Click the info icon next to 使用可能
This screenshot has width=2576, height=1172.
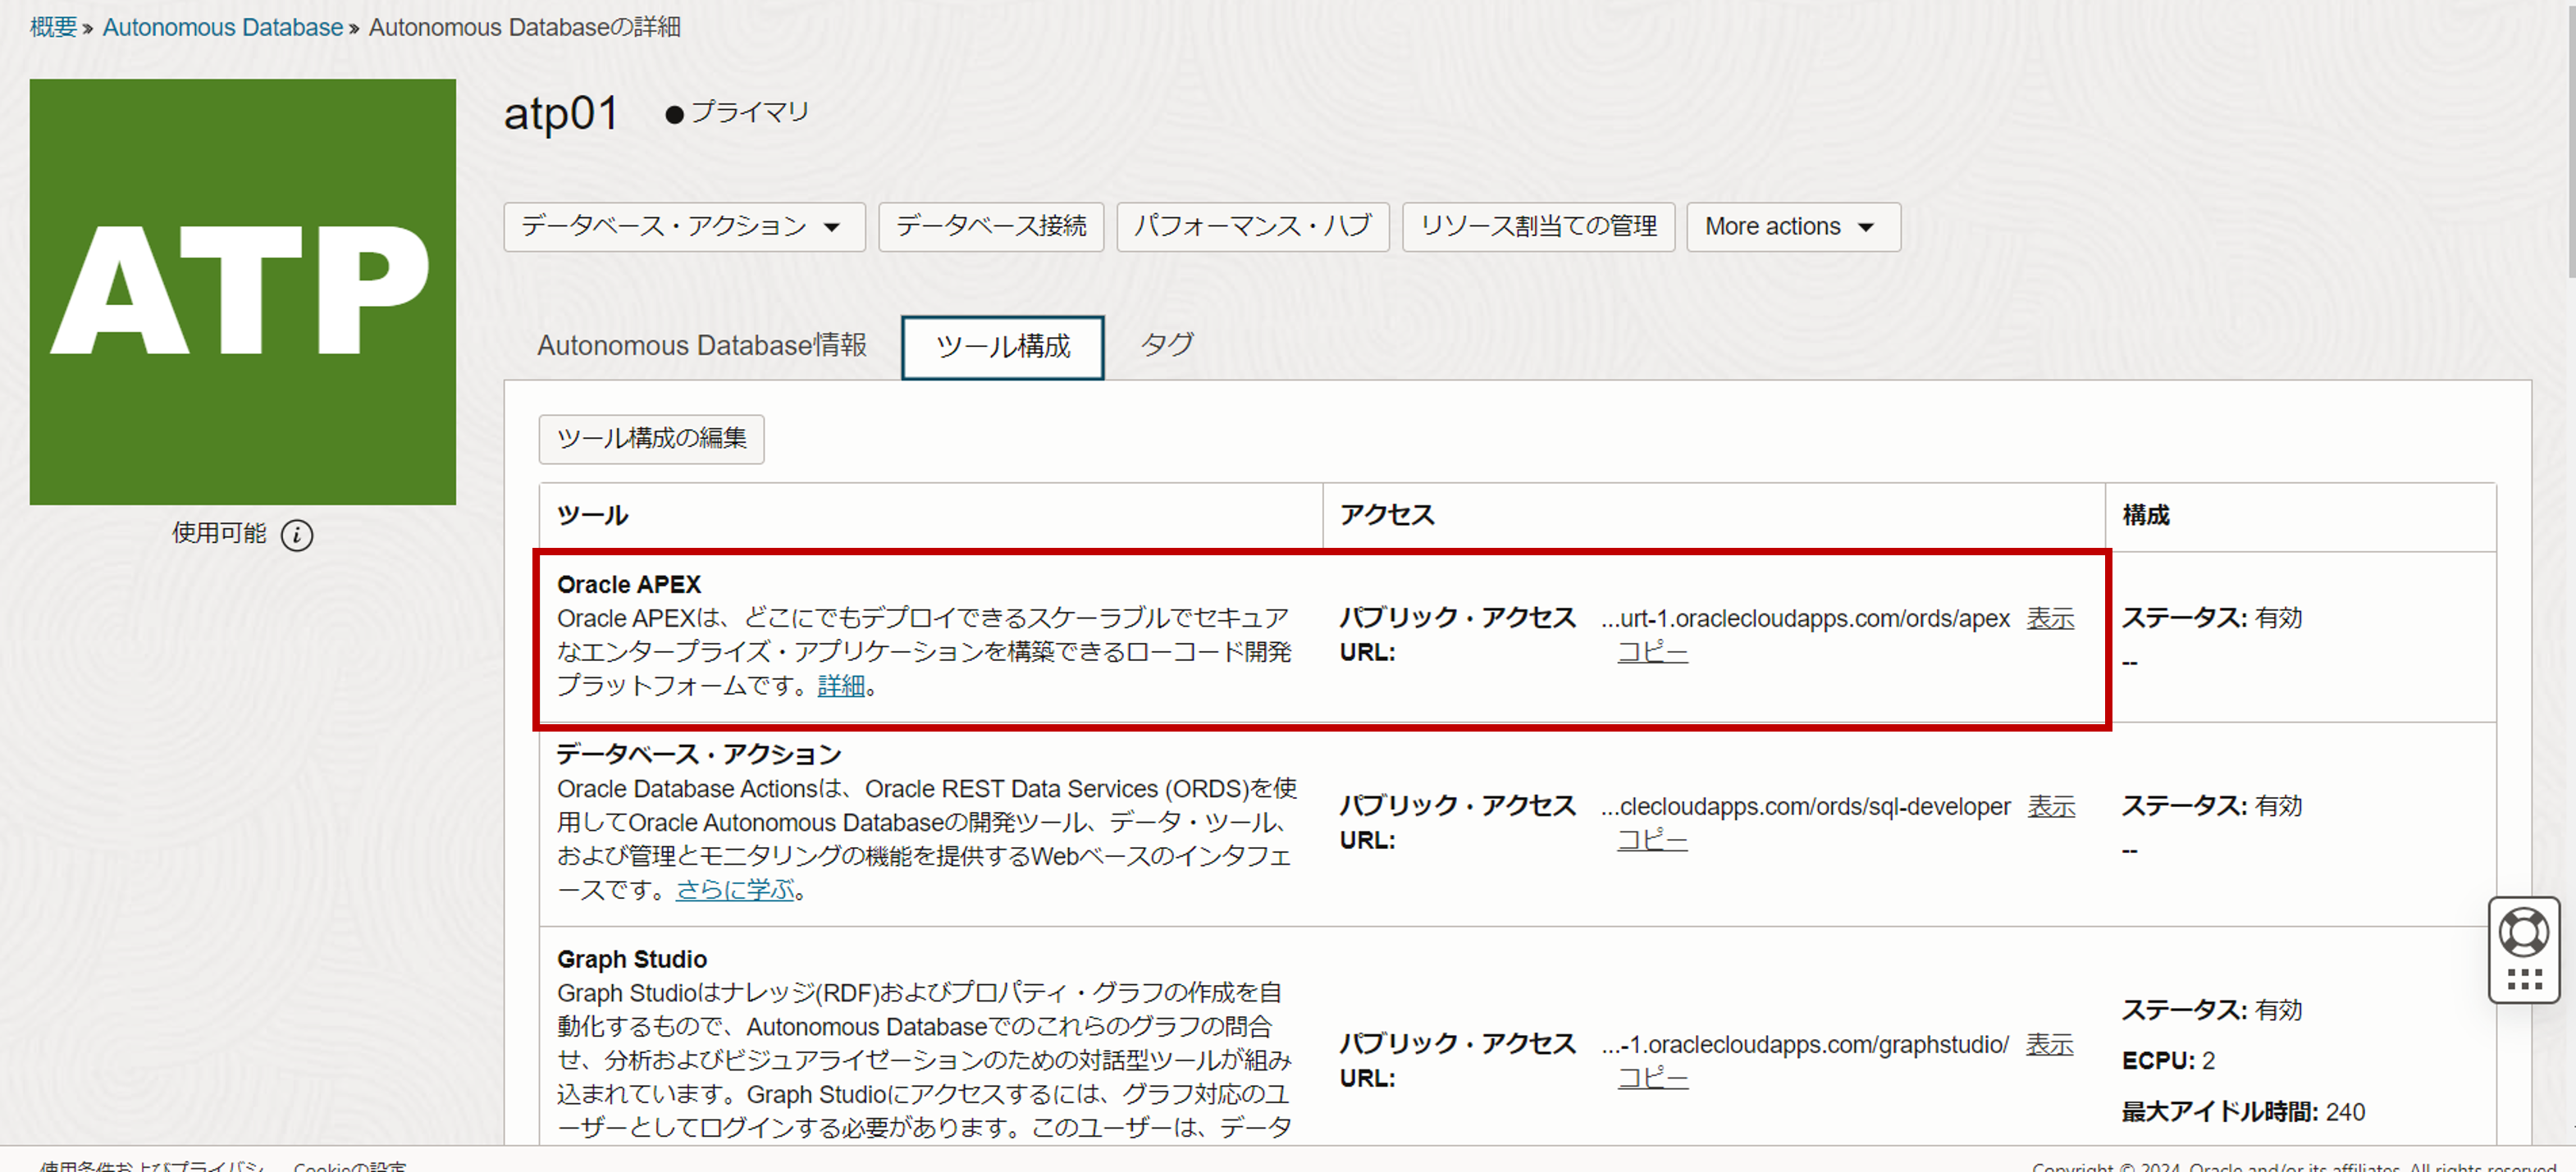point(296,535)
